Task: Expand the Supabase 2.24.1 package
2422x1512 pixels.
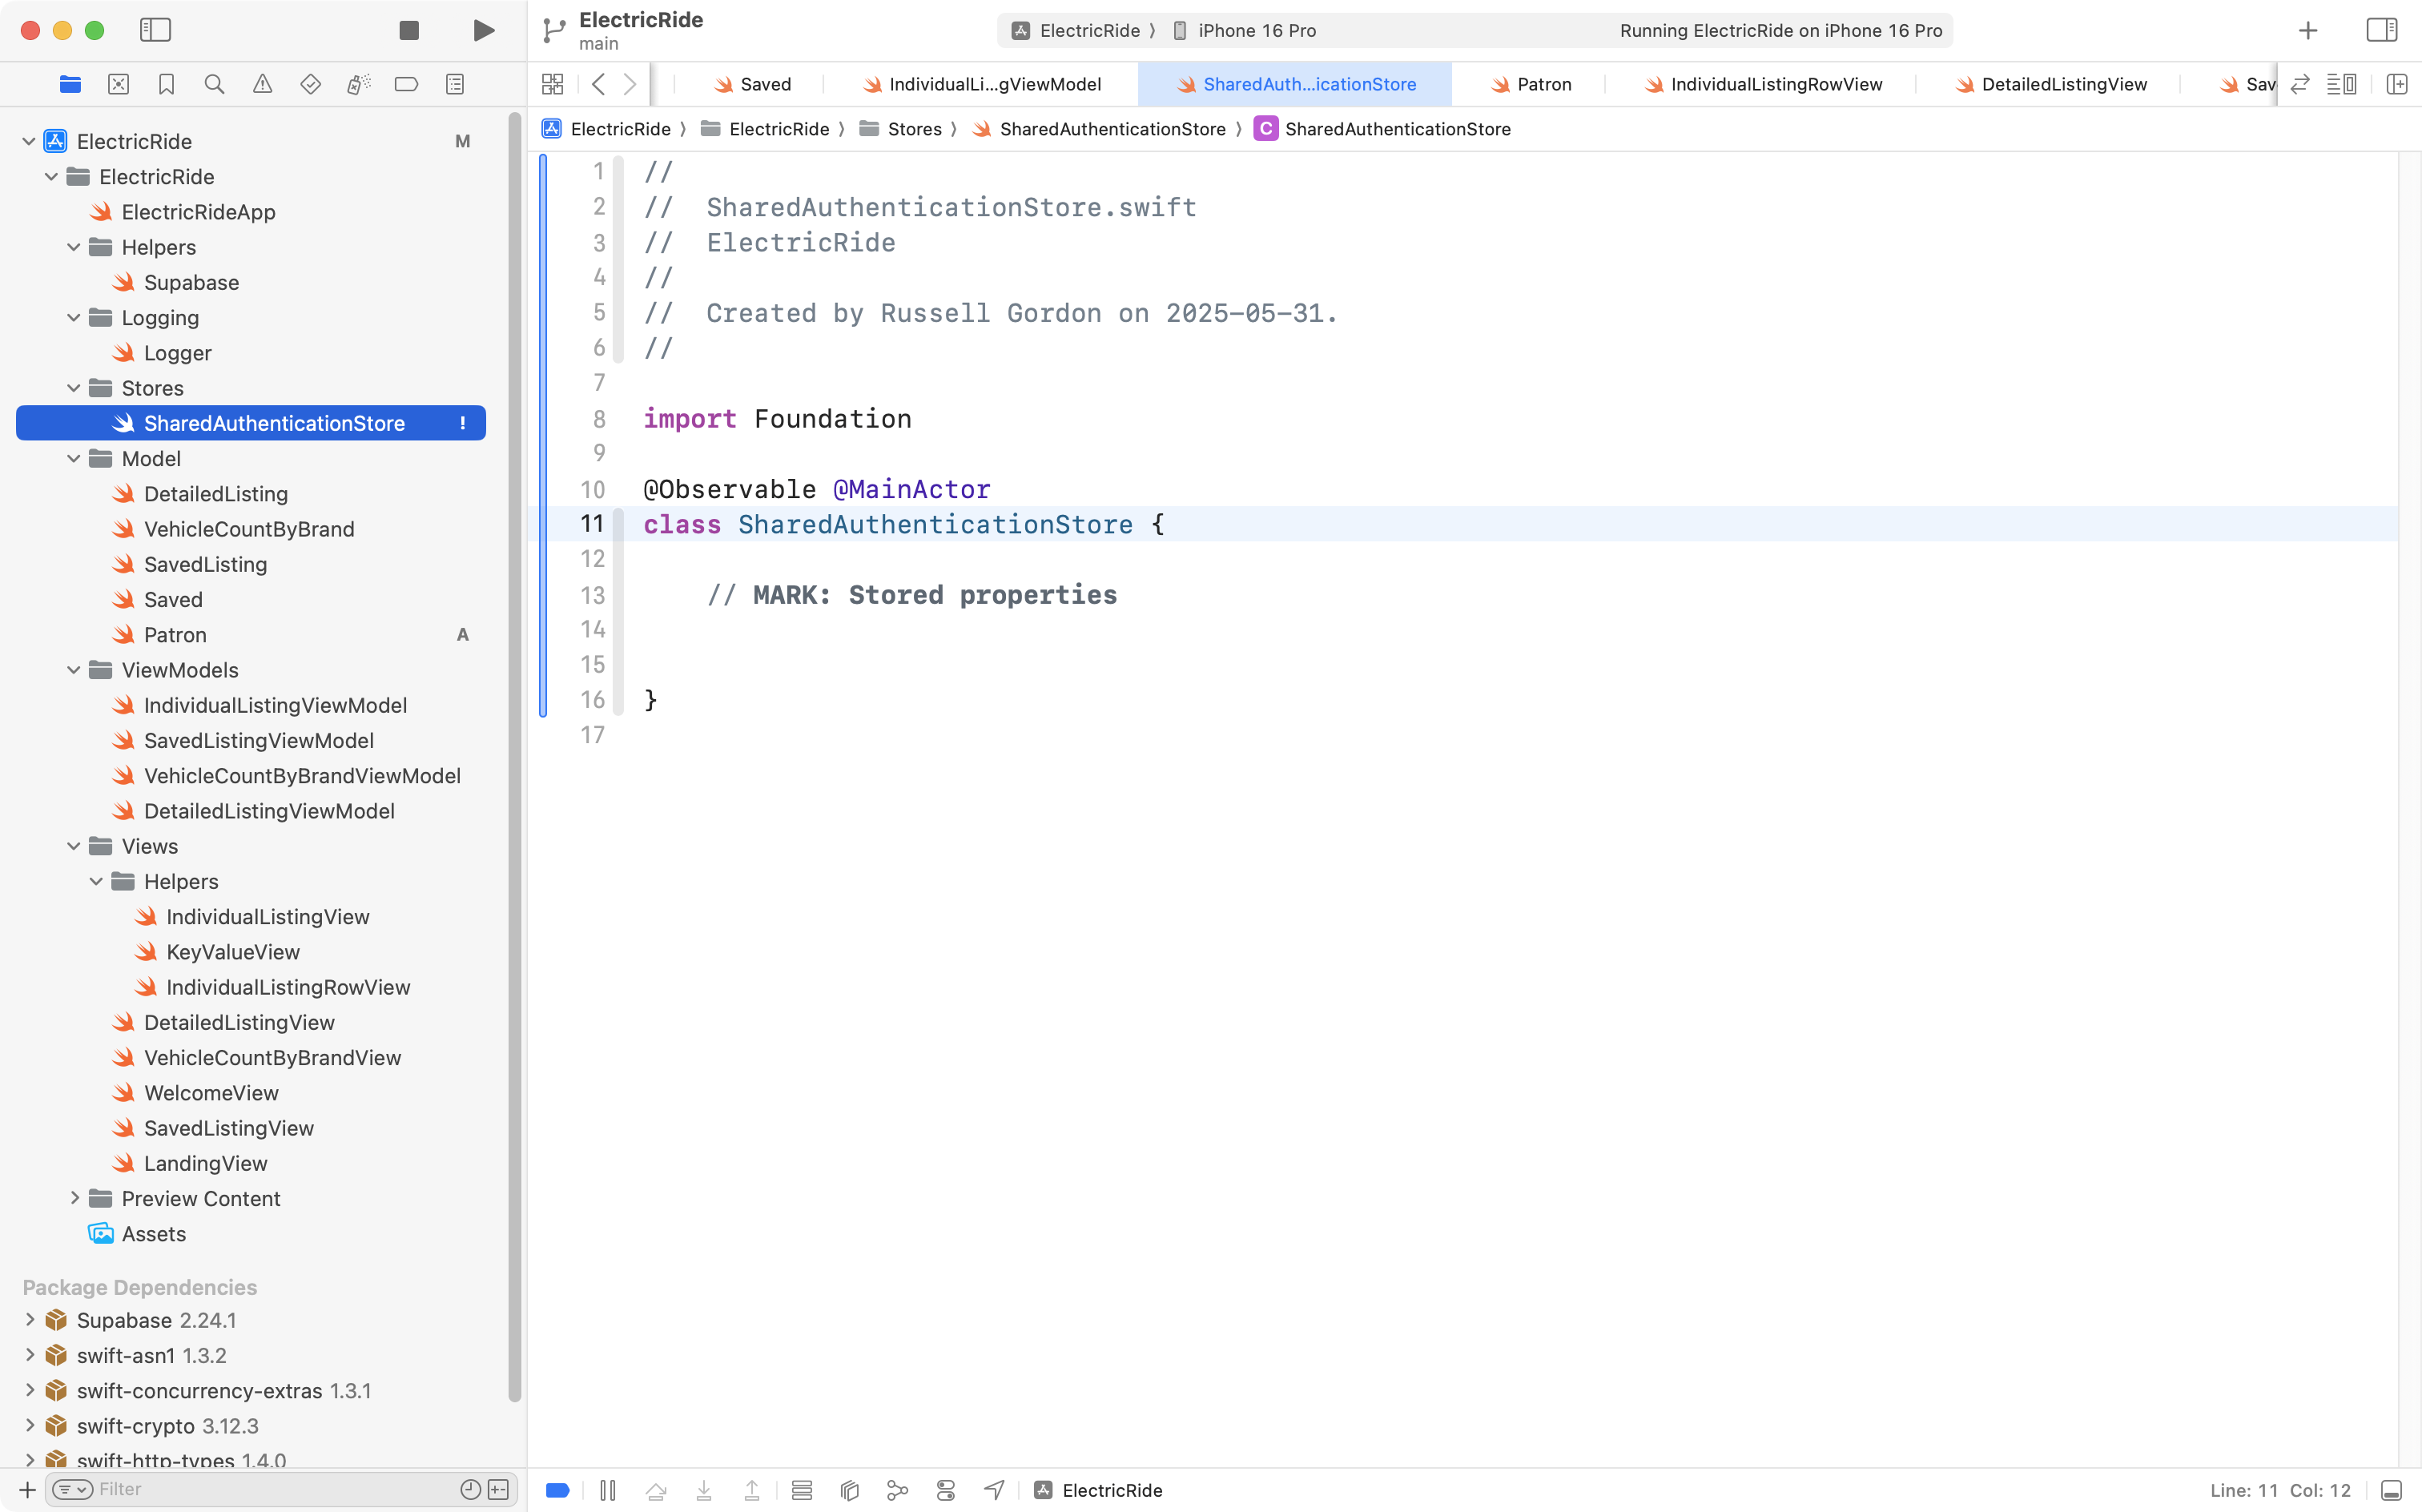Action: [30, 1320]
